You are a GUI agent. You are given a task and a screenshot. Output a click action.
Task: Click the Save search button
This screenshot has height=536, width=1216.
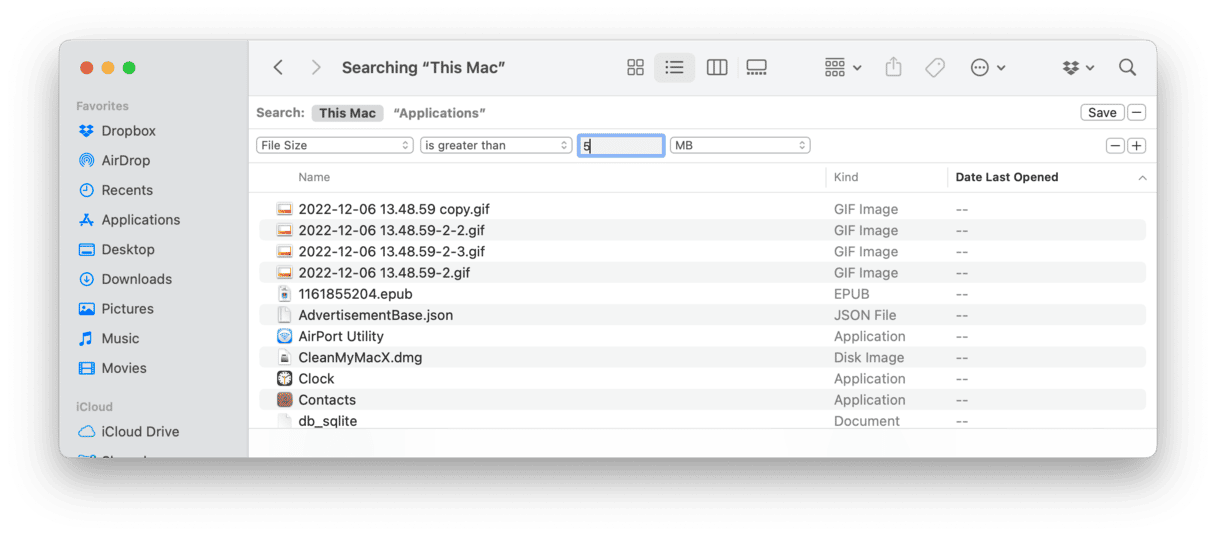(1102, 113)
